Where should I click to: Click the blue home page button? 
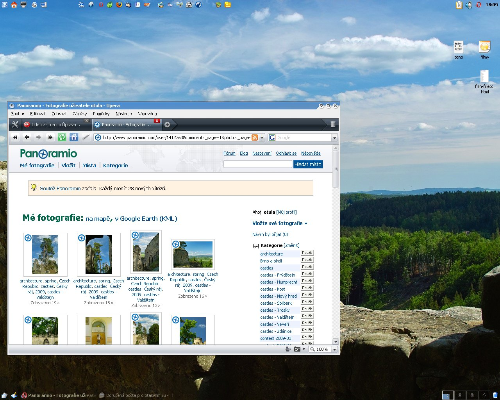(74, 137)
